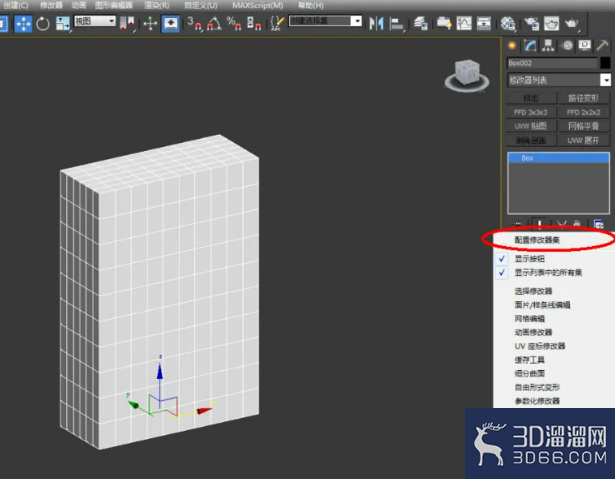Open the 渲染(R) menu
The height and width of the screenshot is (479, 615).
click(156, 5)
